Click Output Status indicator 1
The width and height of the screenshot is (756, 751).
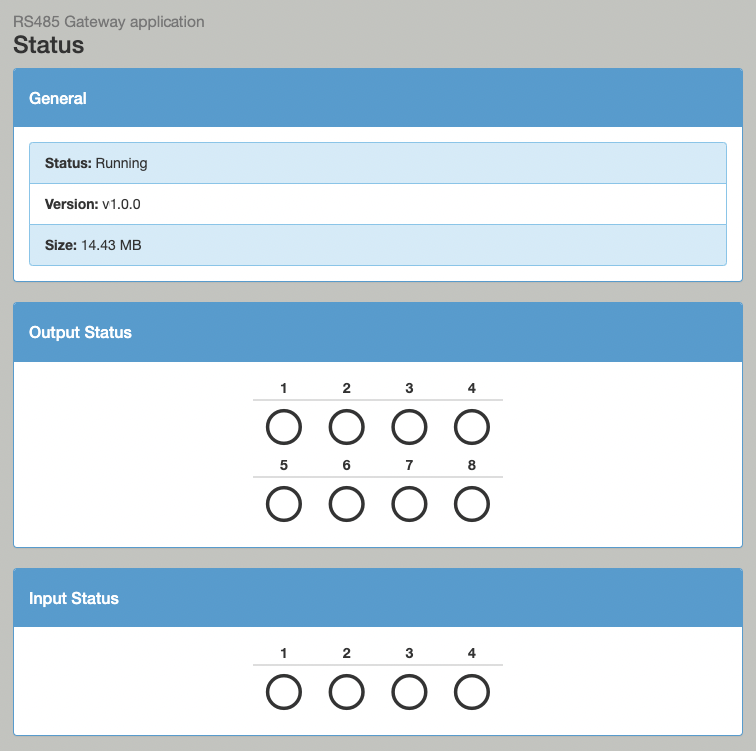pyautogui.click(x=284, y=428)
